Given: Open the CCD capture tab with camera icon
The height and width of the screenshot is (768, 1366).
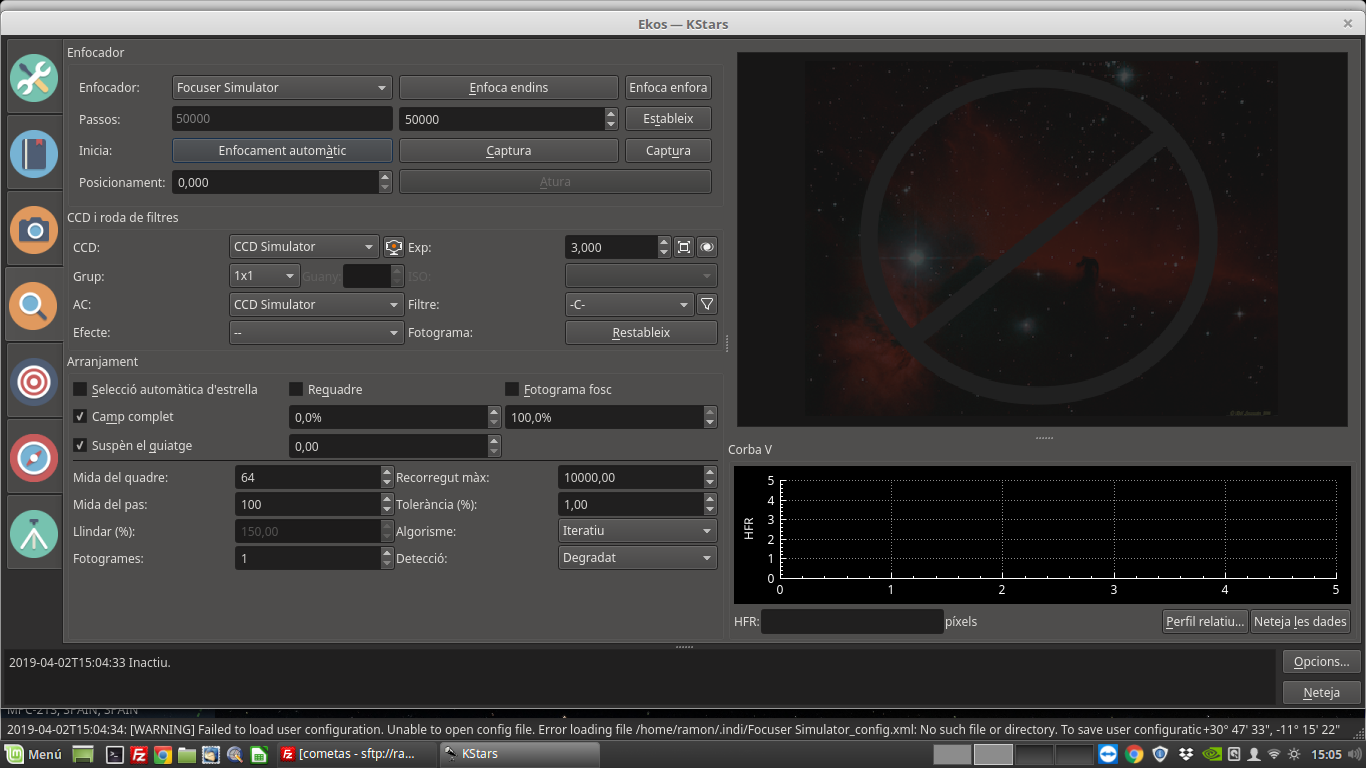Looking at the screenshot, I should [34, 230].
